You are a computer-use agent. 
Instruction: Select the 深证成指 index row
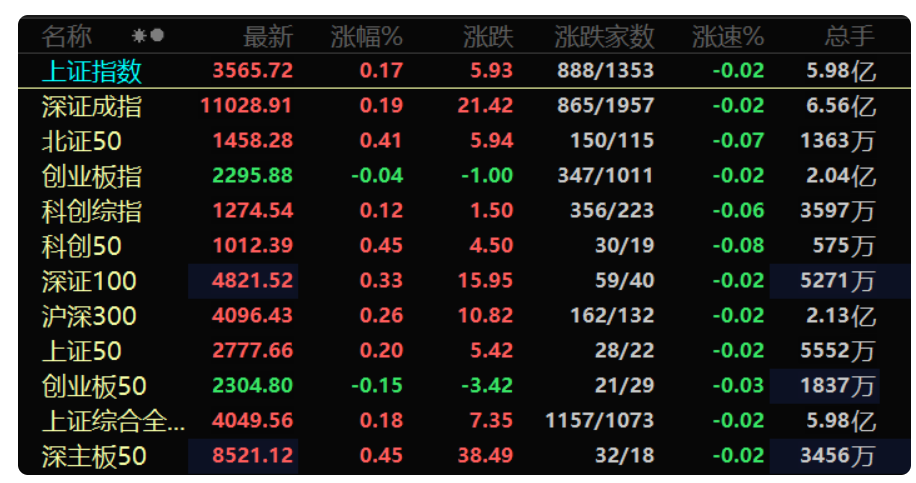point(92,106)
